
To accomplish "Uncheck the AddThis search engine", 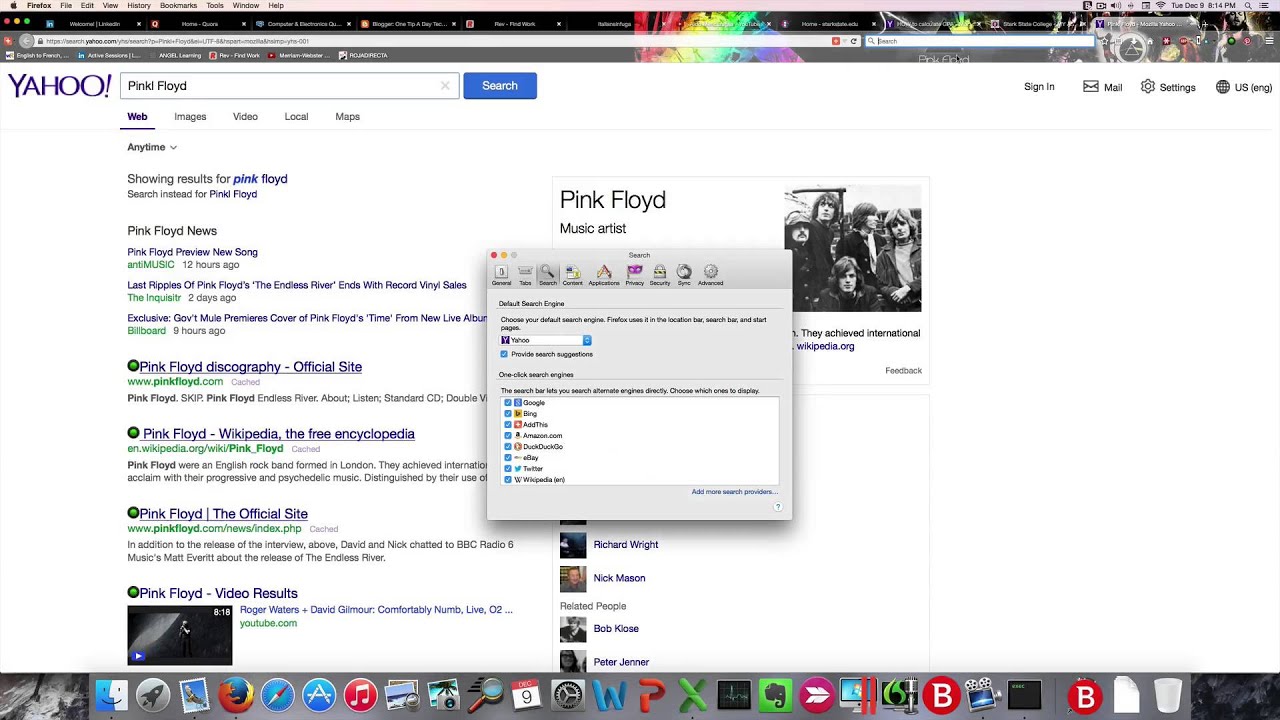I will click(508, 425).
